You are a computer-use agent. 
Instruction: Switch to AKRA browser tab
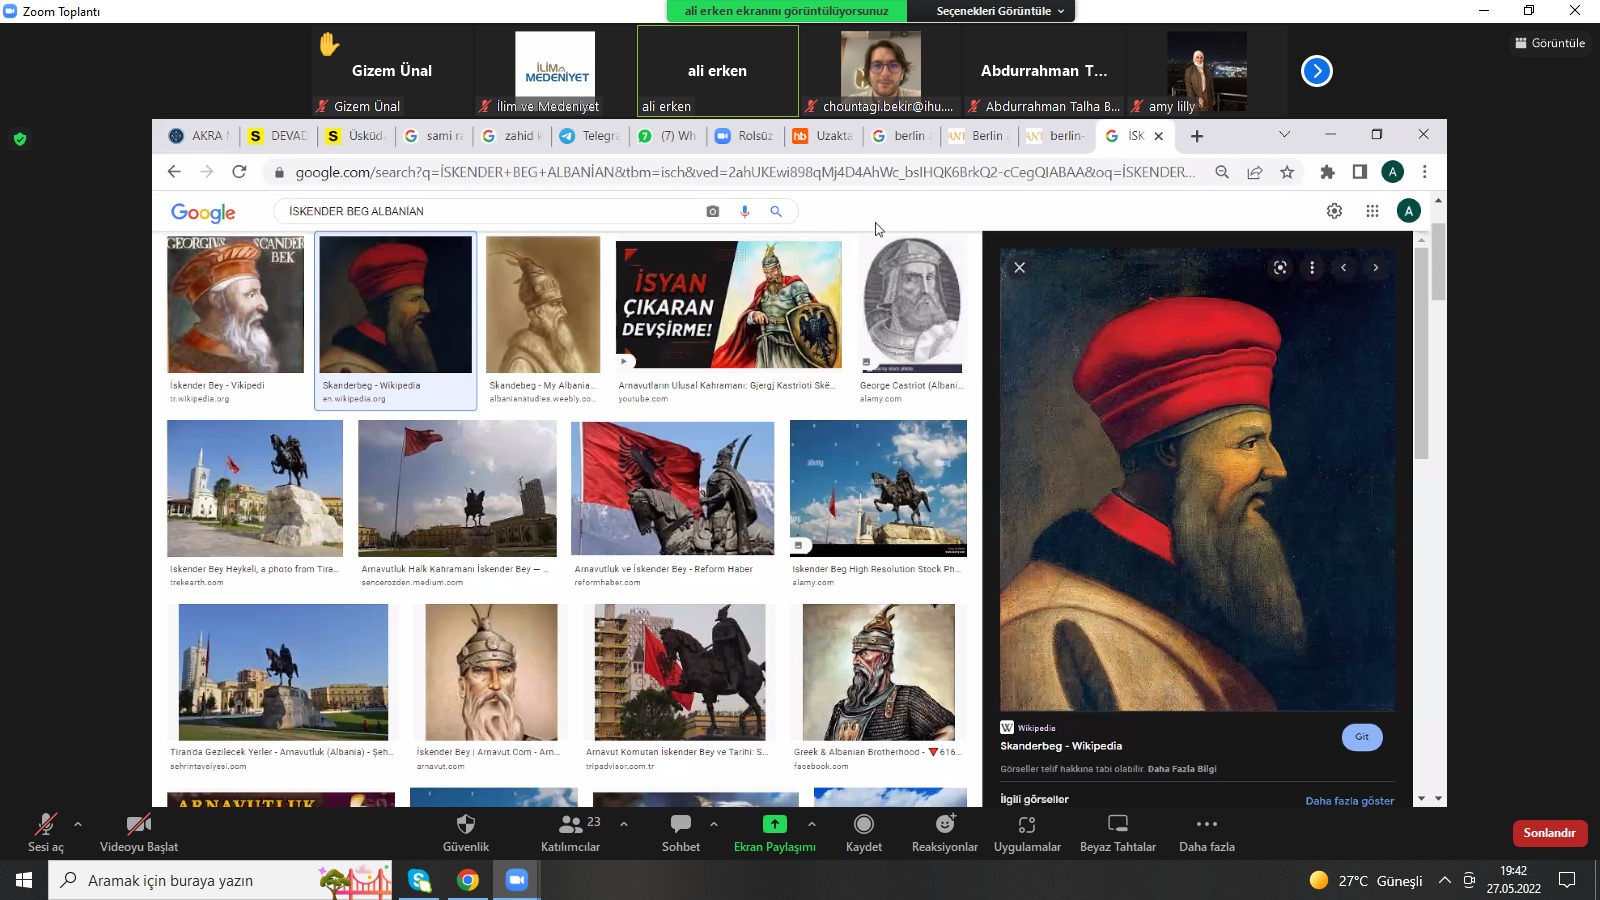pos(198,136)
